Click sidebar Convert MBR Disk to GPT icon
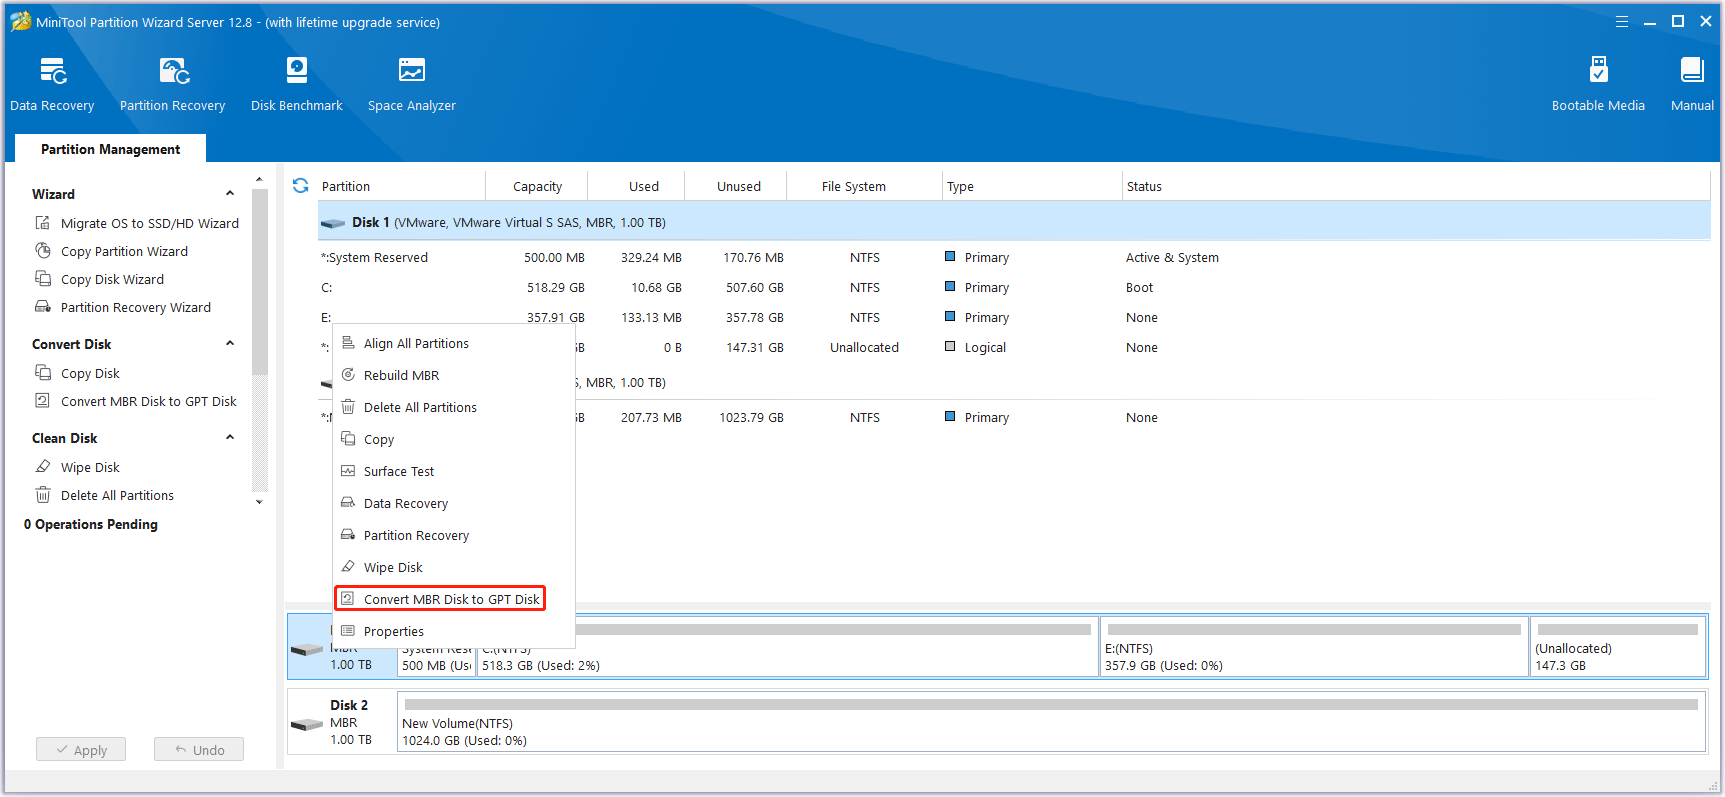1725x797 pixels. [x=43, y=400]
